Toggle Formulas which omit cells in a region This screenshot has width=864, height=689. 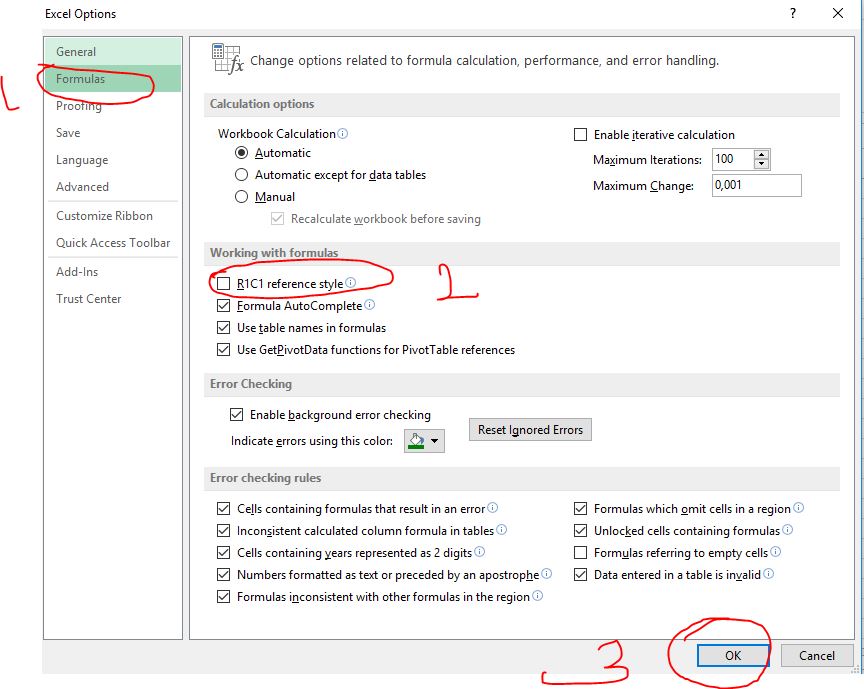click(x=580, y=508)
